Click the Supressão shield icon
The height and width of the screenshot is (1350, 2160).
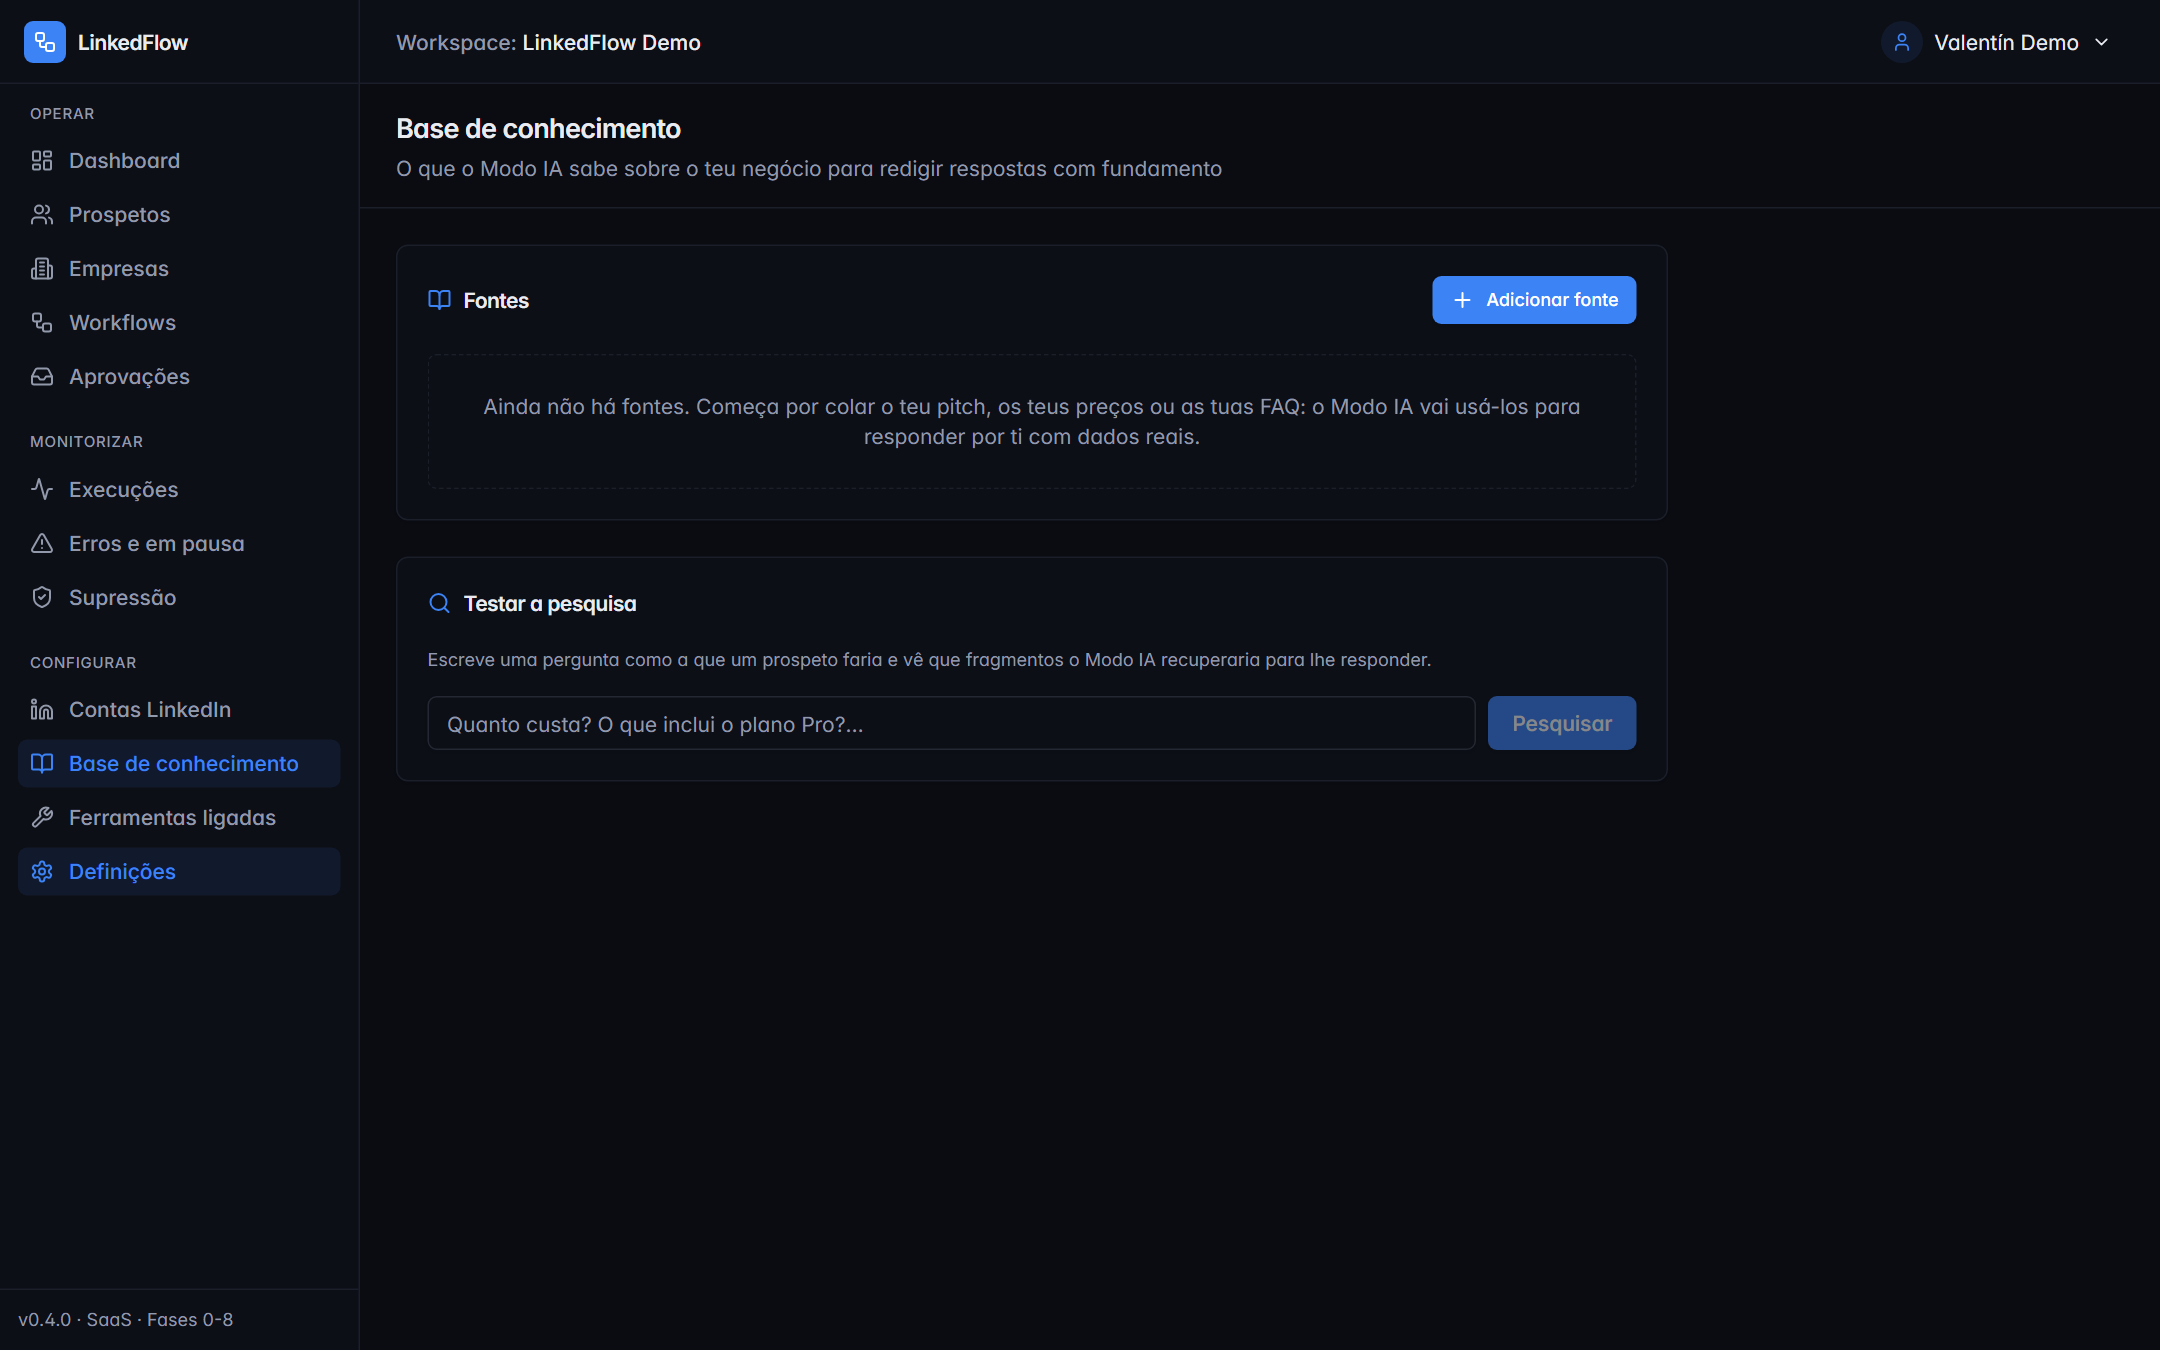[42, 597]
